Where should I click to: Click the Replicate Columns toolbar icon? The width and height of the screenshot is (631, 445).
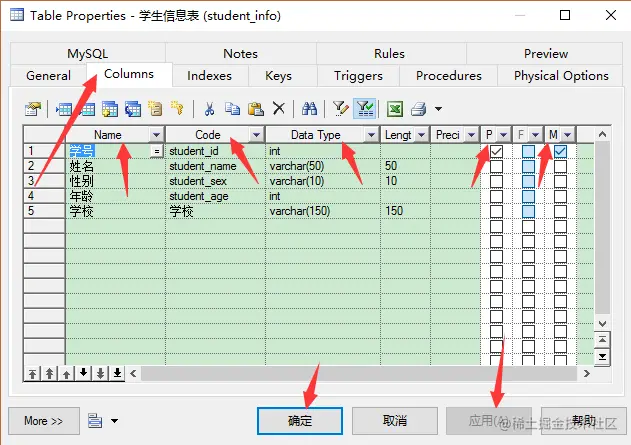click(133, 109)
